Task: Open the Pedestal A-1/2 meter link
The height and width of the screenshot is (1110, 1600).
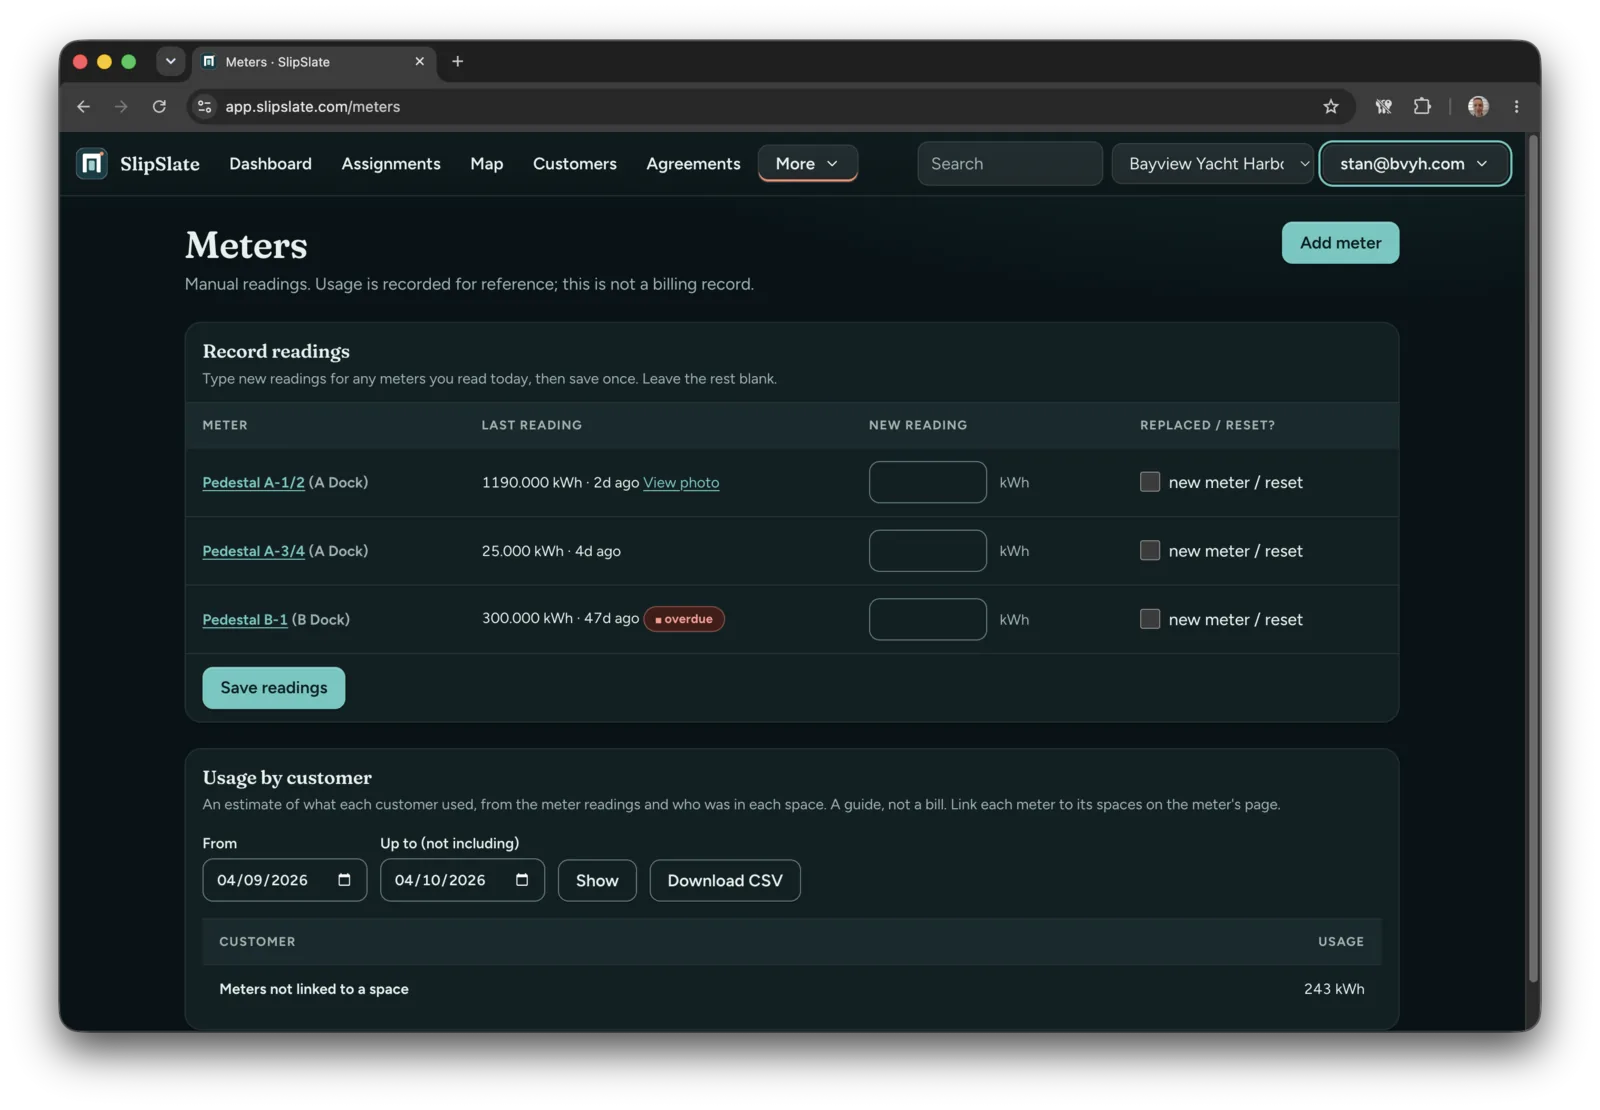Action: [253, 482]
